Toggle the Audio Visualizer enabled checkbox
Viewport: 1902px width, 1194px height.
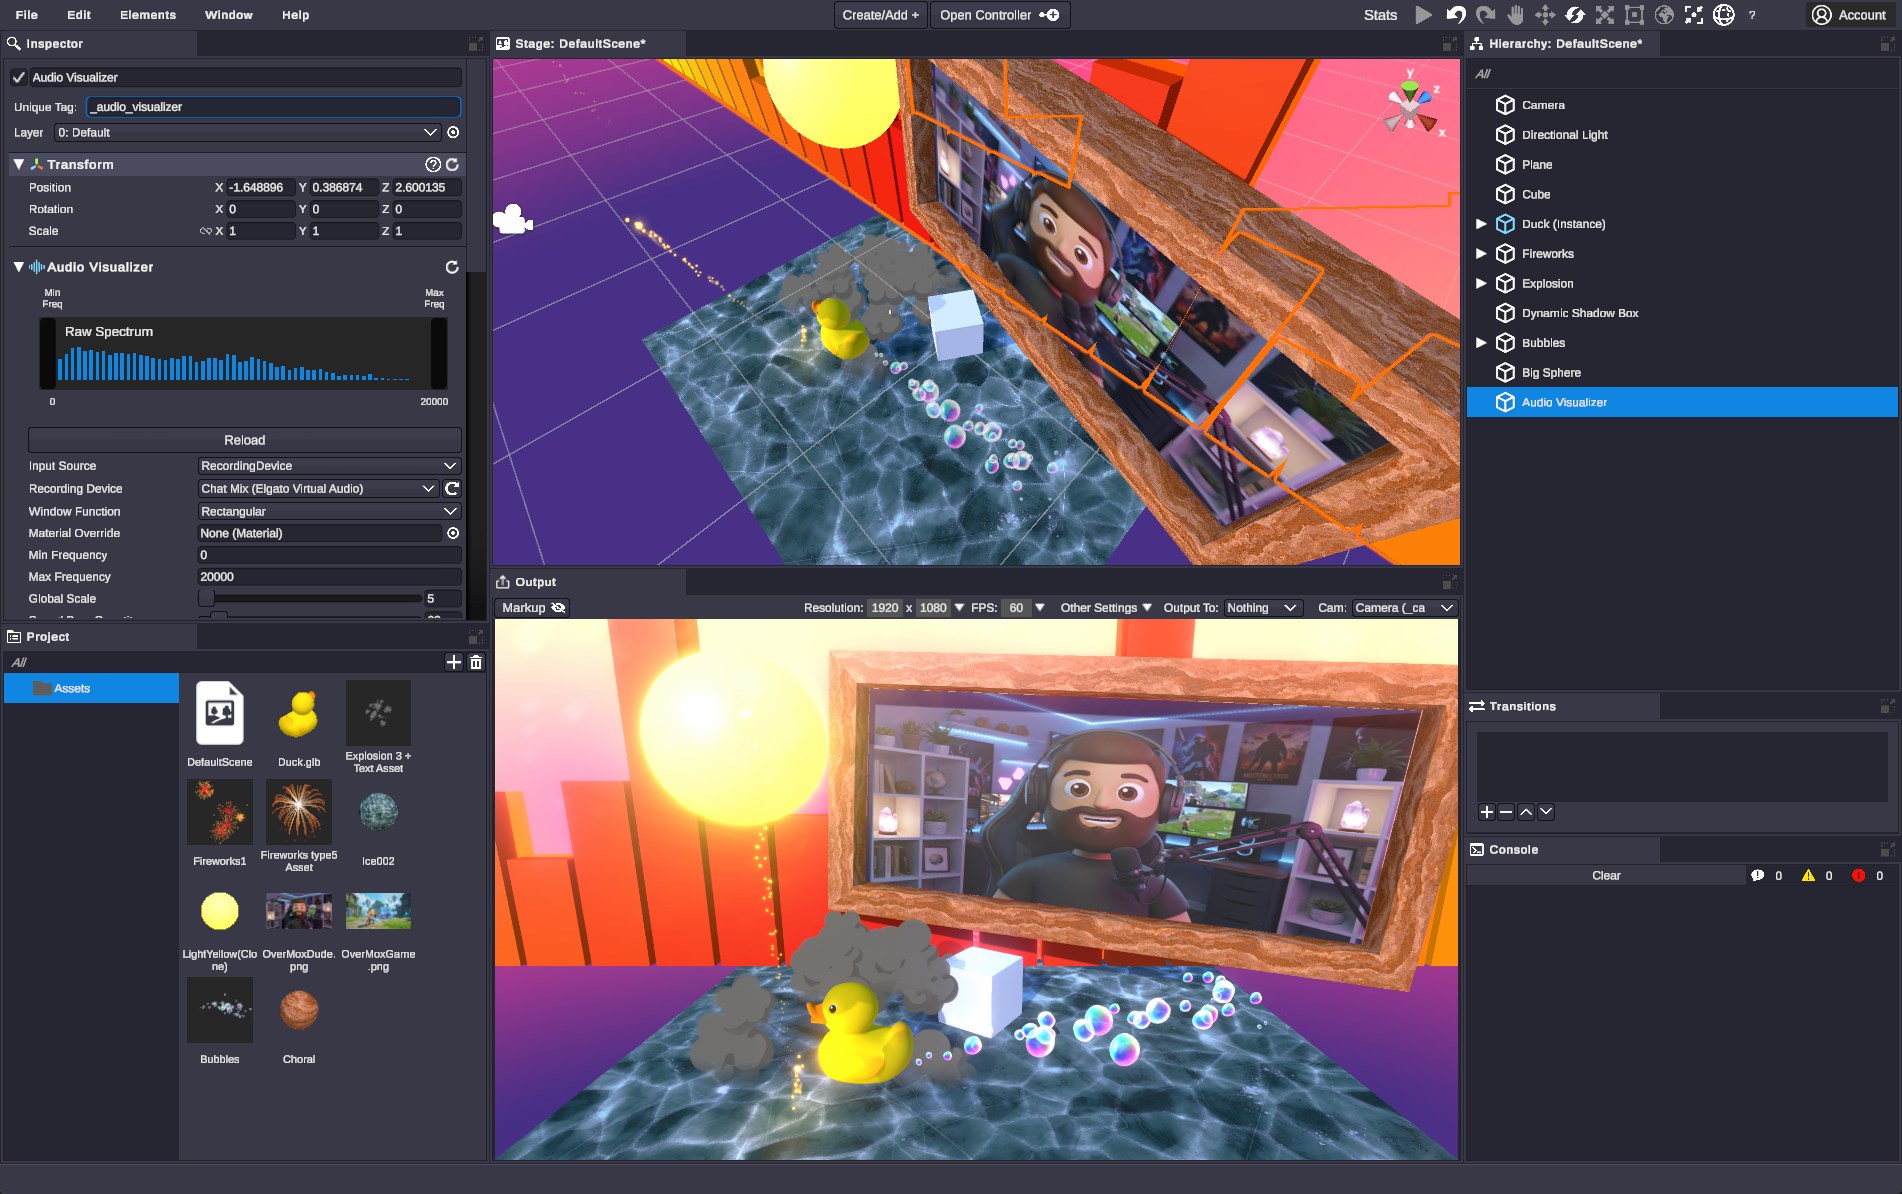pos(19,76)
